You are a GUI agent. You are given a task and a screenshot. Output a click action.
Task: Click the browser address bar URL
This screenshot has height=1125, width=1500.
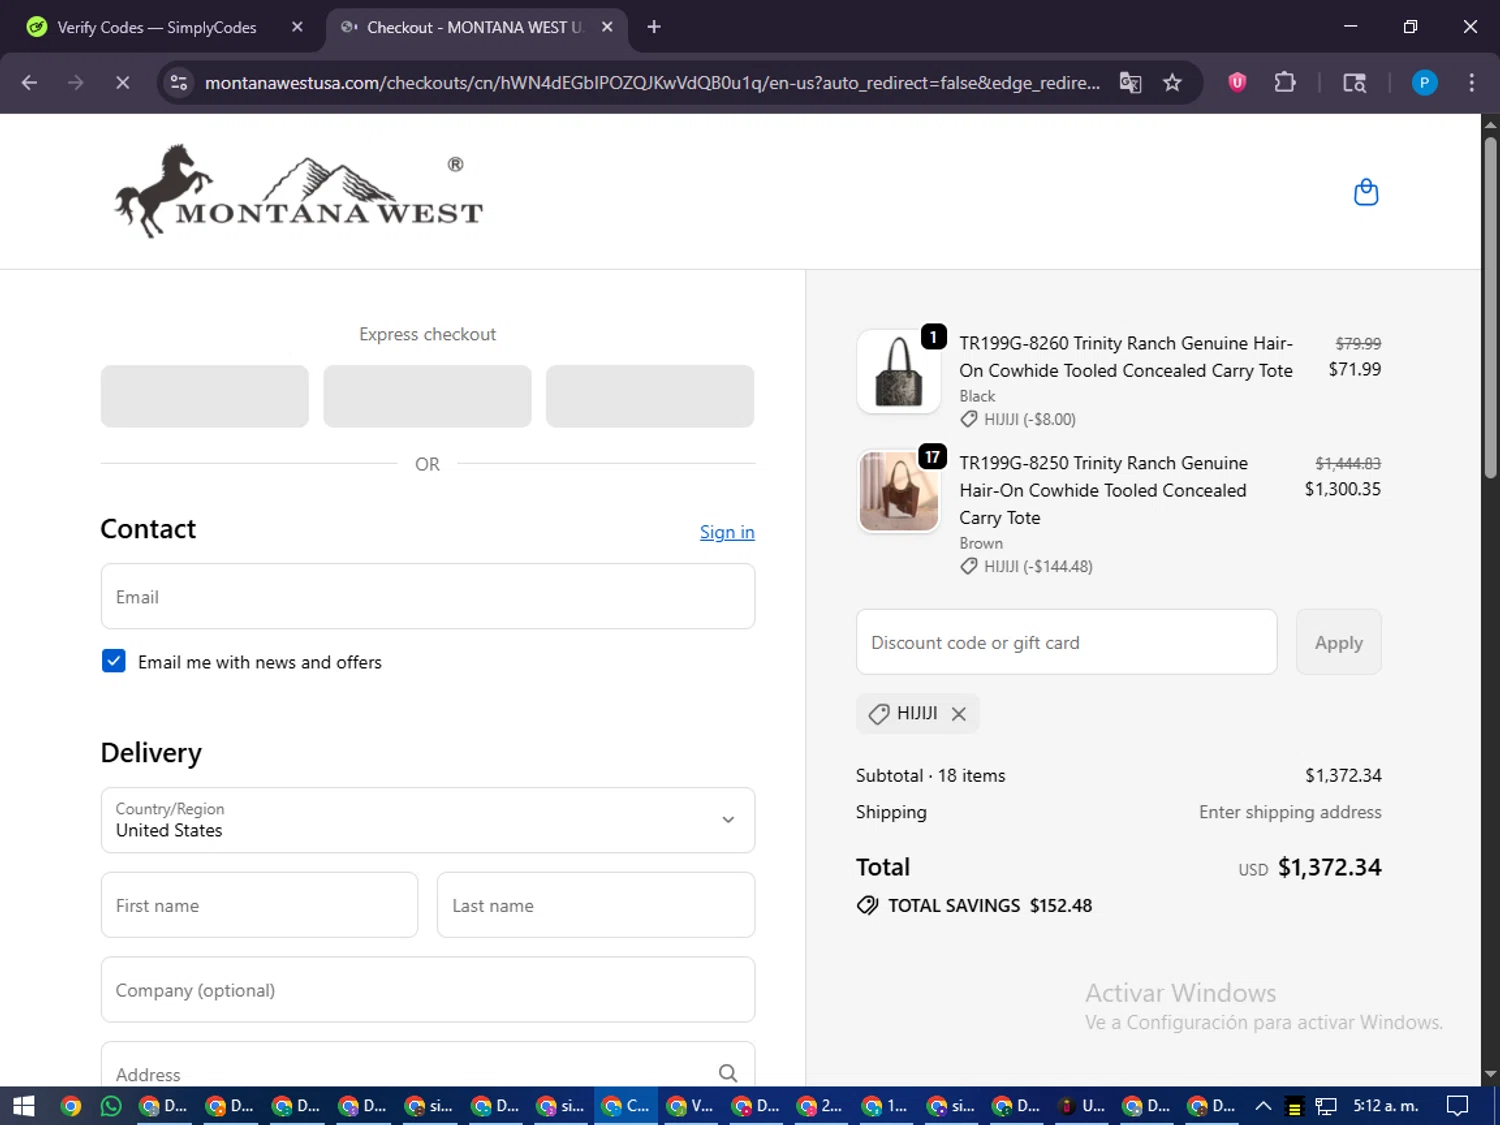(652, 83)
